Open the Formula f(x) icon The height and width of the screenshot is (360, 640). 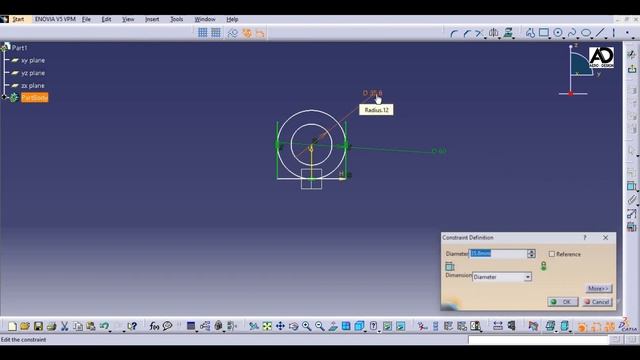click(x=154, y=326)
